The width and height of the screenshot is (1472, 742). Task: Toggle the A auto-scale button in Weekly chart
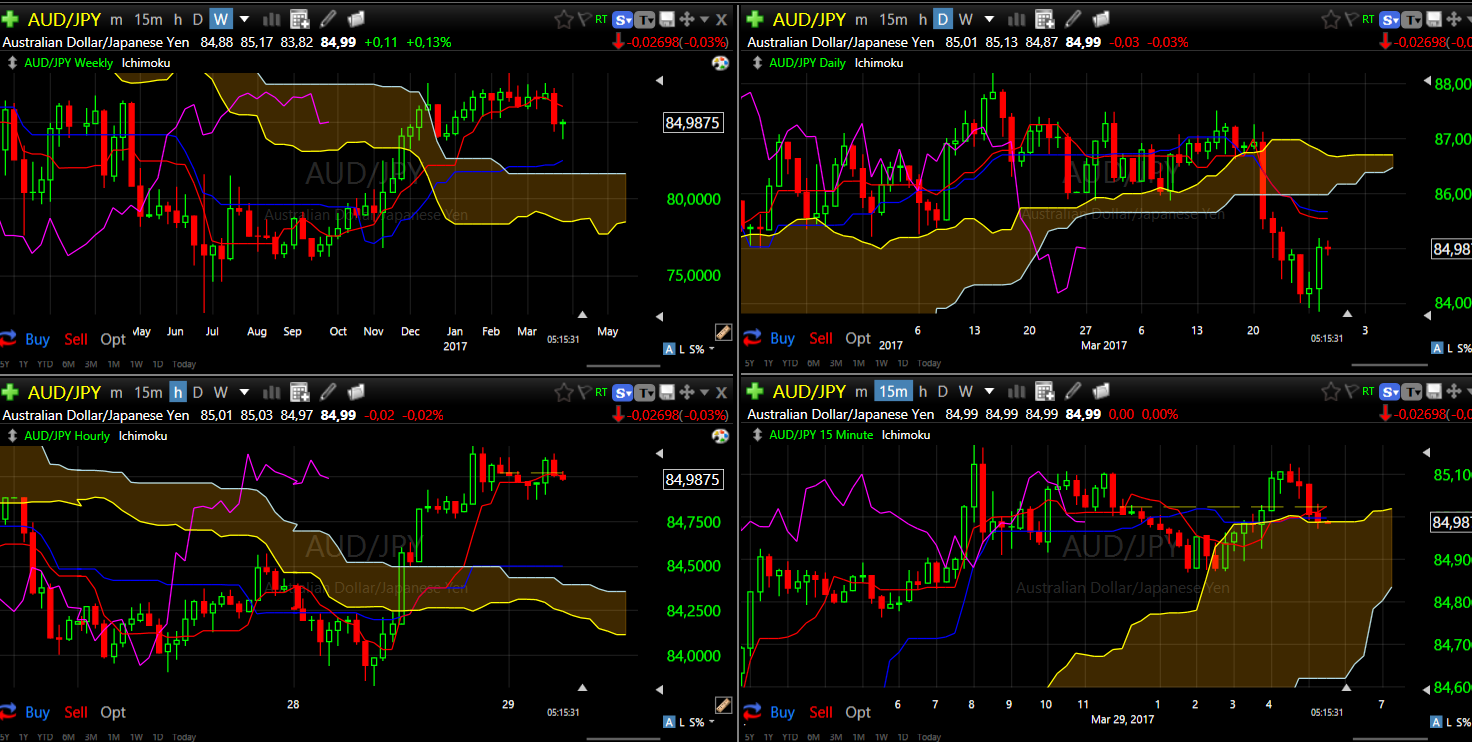coord(669,348)
